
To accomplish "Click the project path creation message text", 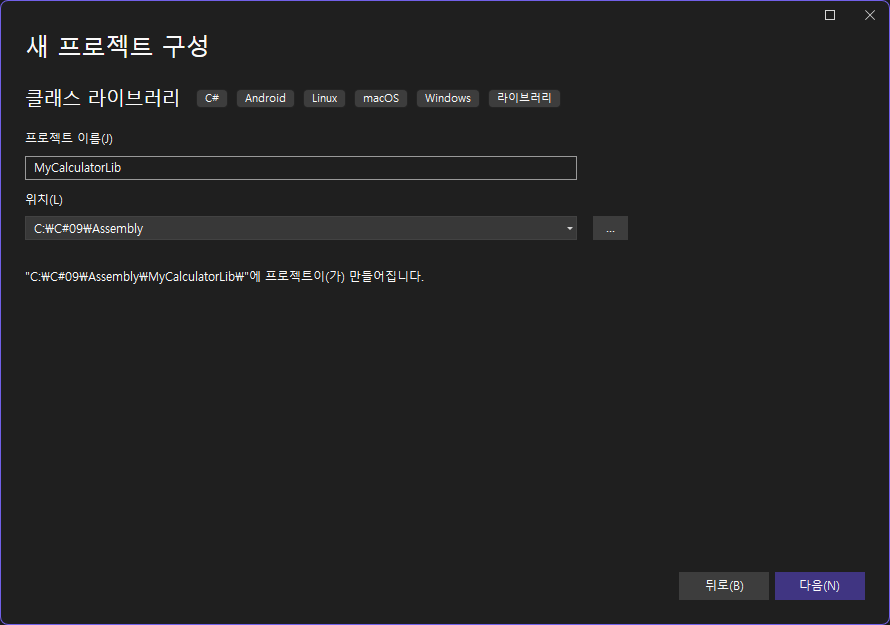I will [225, 276].
